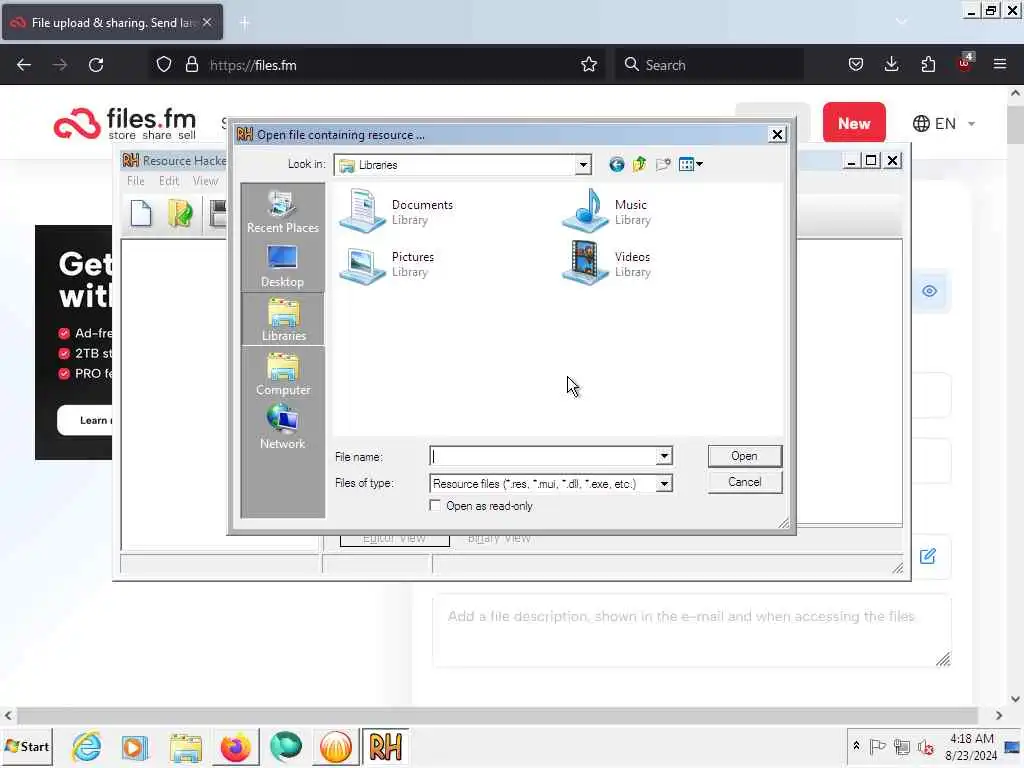
Task: Launch Internet Explorer from taskbar
Action: 86,746
